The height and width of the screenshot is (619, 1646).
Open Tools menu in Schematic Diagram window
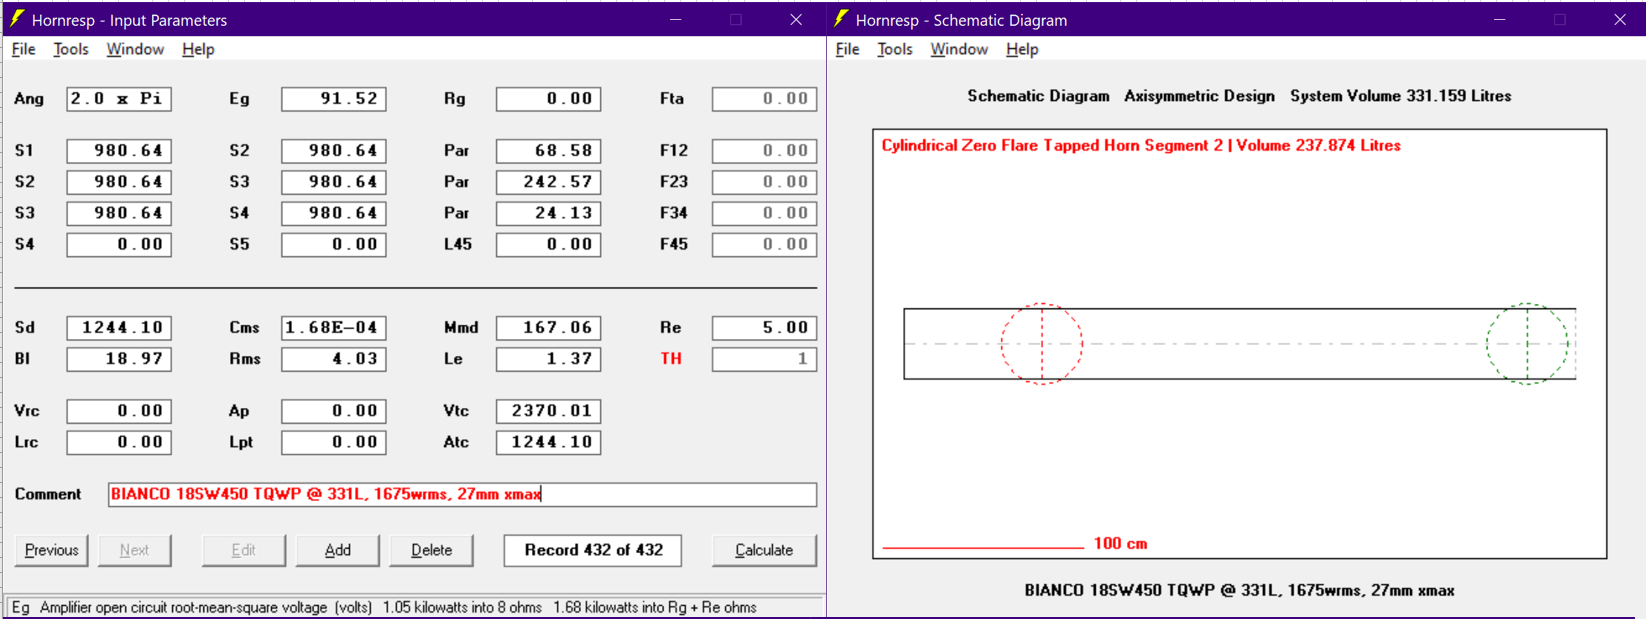pos(895,49)
